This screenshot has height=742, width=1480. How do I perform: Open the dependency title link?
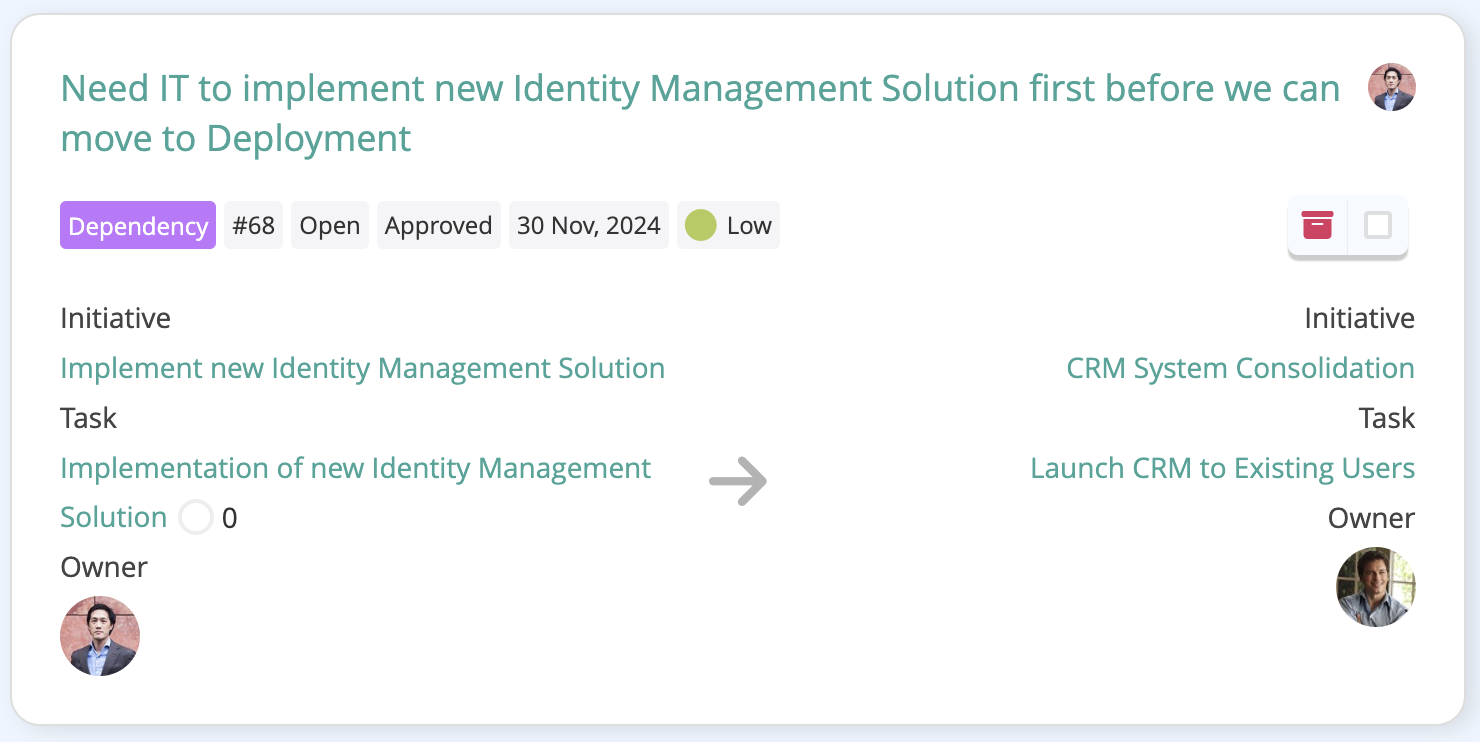click(x=700, y=113)
